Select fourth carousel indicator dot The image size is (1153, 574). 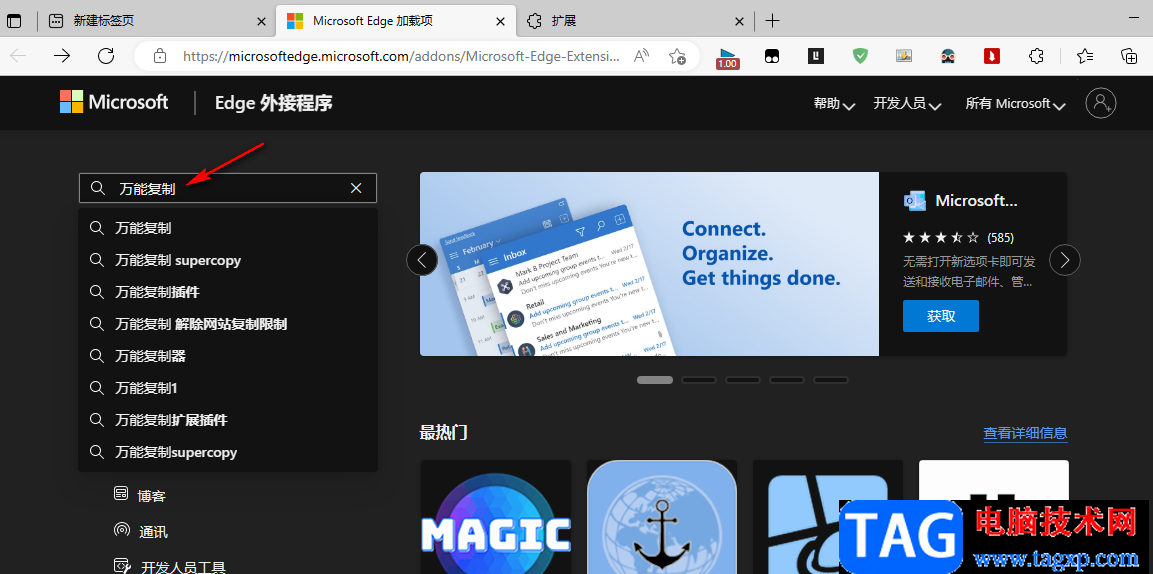point(787,380)
